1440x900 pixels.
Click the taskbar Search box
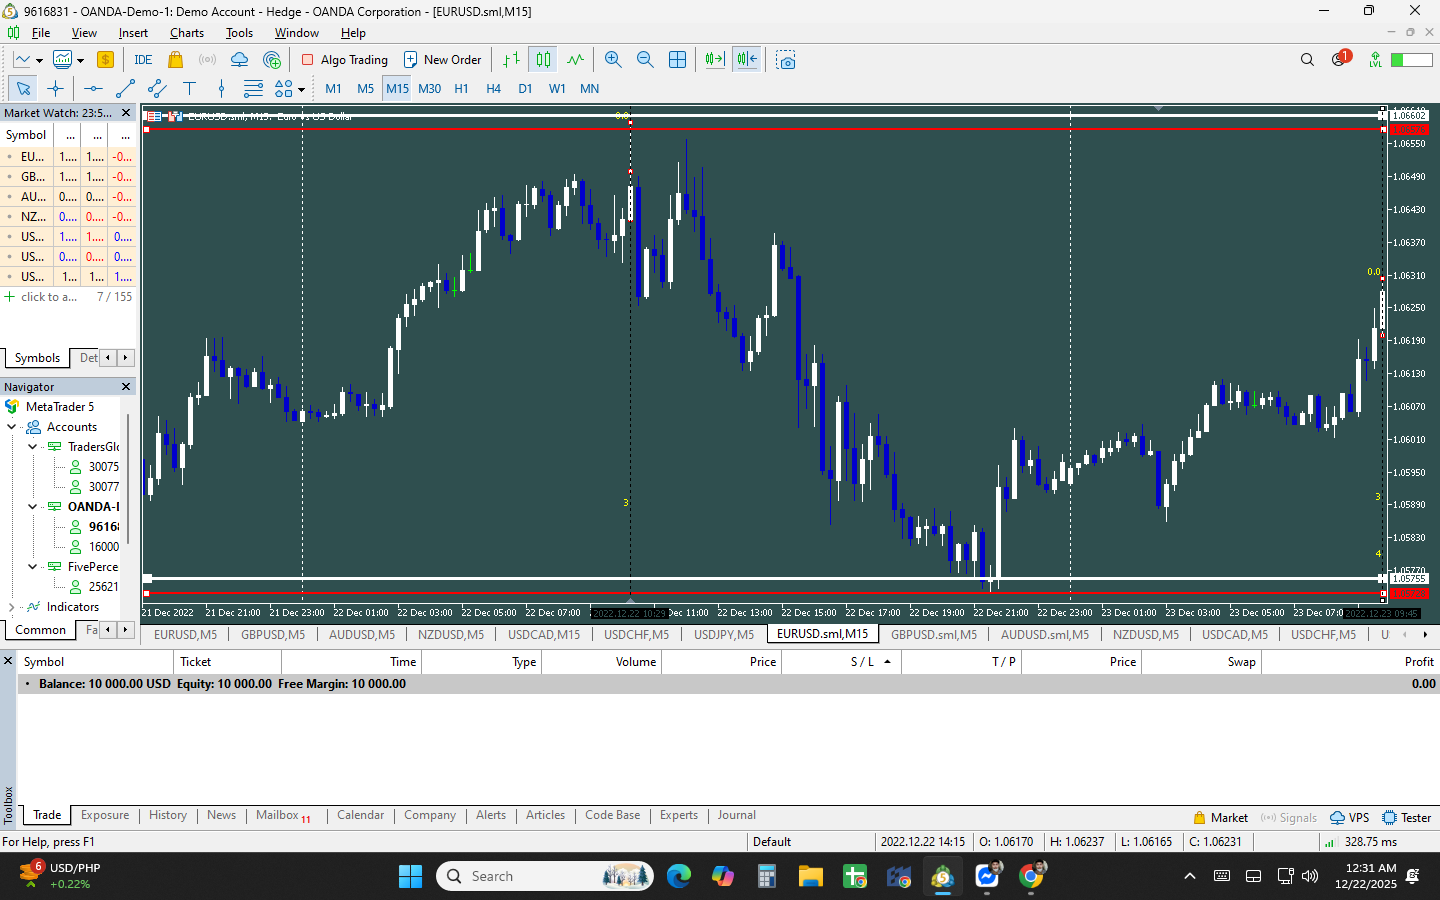tap(545, 876)
